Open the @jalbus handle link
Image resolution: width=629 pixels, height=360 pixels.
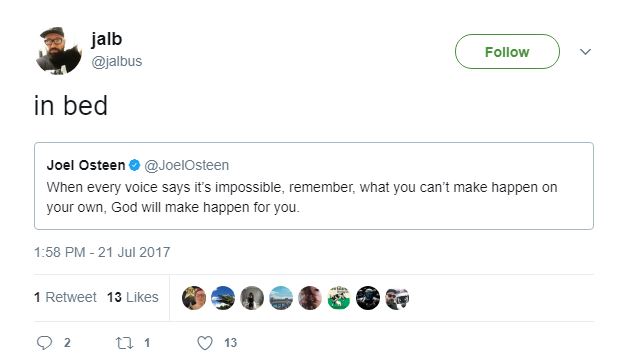click(x=117, y=61)
